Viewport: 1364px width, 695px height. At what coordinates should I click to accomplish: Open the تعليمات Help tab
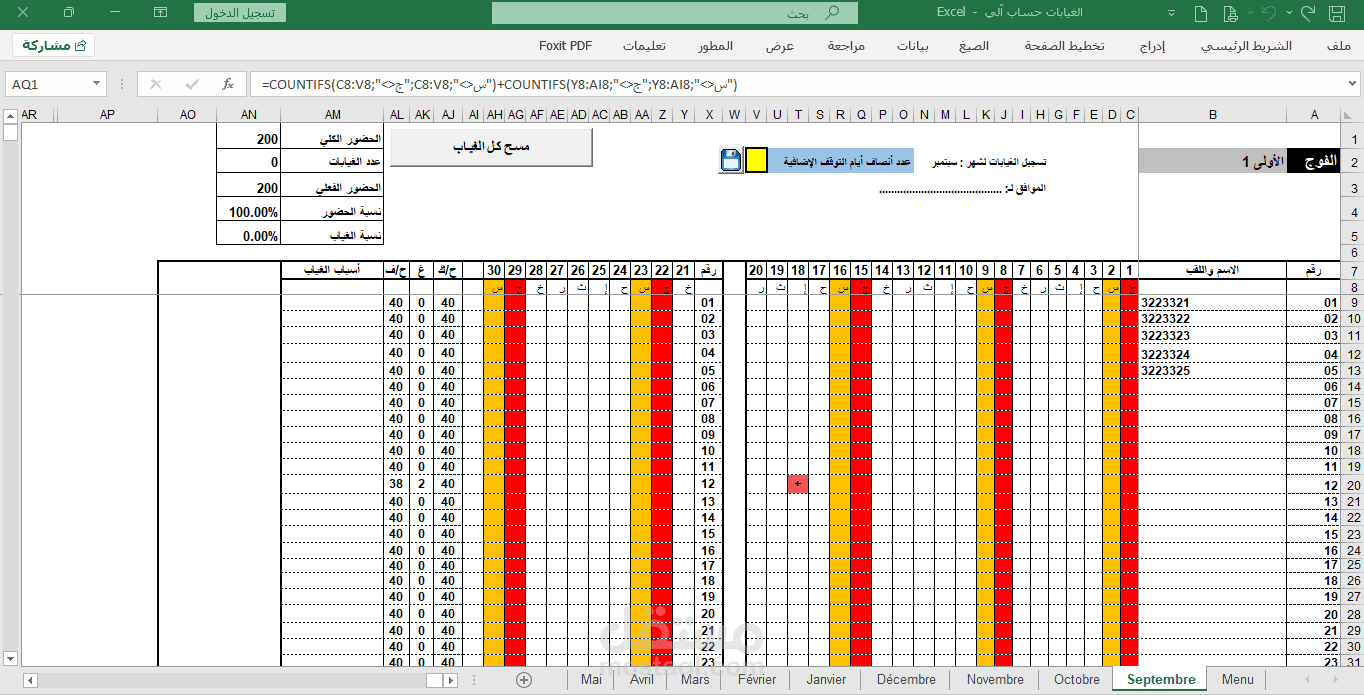tap(644, 46)
